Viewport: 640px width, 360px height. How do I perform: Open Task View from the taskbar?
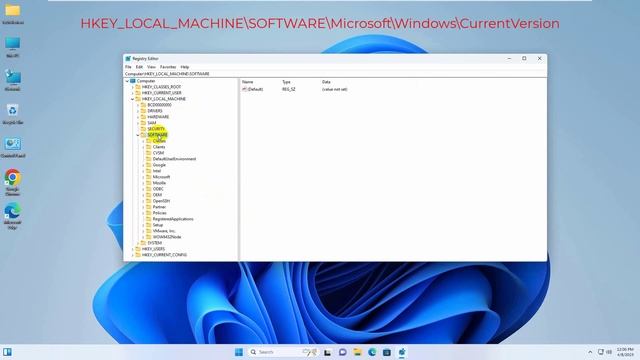point(327,352)
